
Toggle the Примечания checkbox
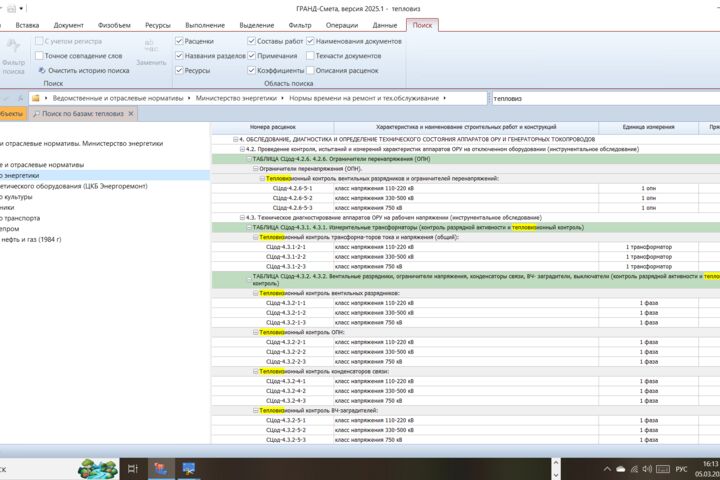(x=251, y=56)
